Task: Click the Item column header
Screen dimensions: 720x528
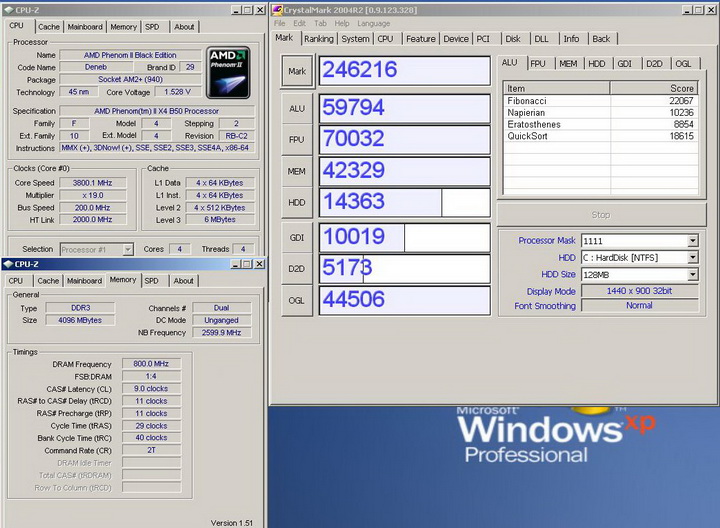Action: (x=557, y=88)
